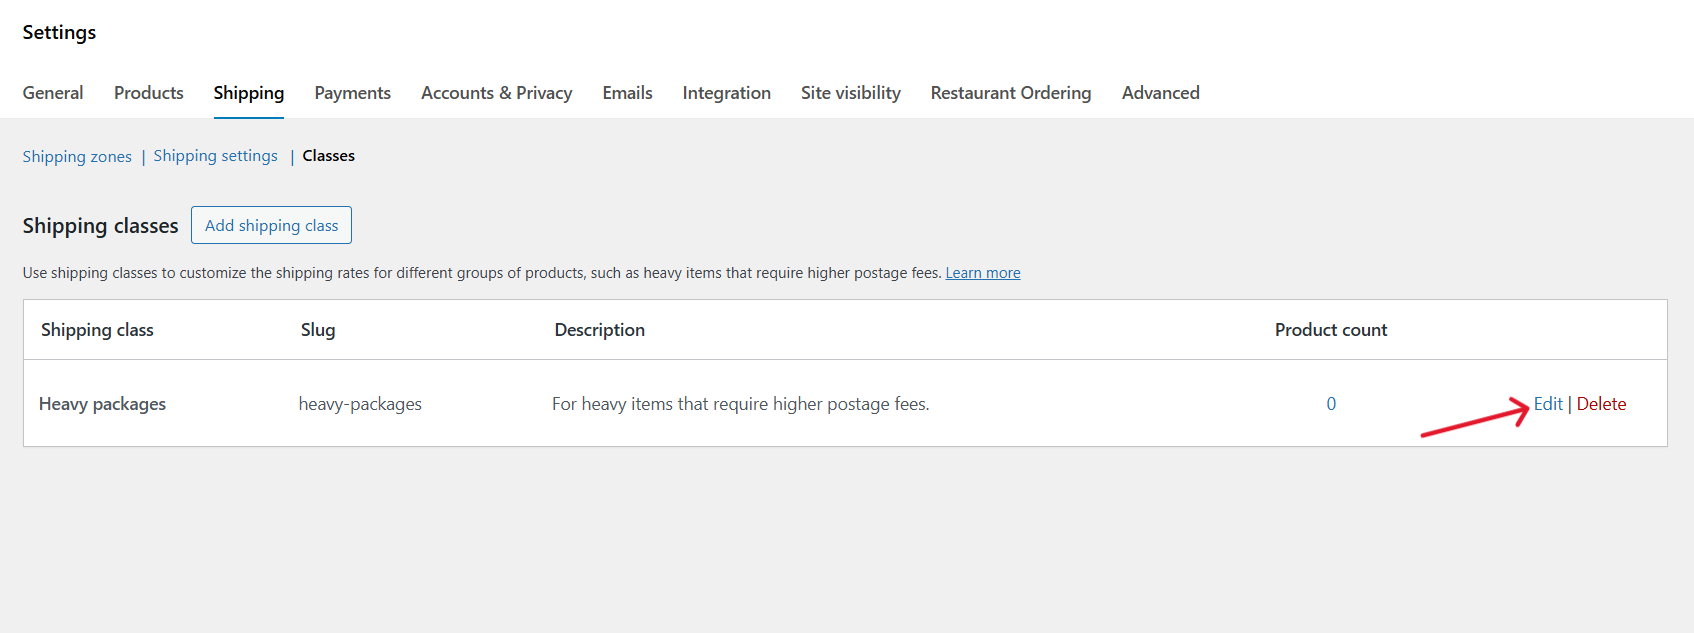Screen dimensions: 1694x633
Task: Click the Shipping classes heading
Action: 100,226
